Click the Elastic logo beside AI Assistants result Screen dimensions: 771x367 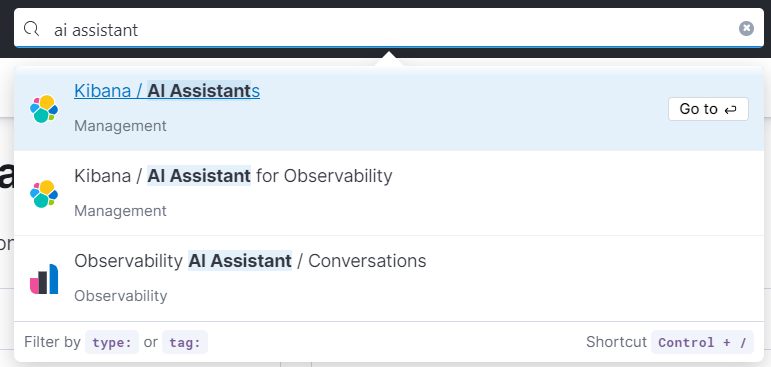click(x=44, y=109)
